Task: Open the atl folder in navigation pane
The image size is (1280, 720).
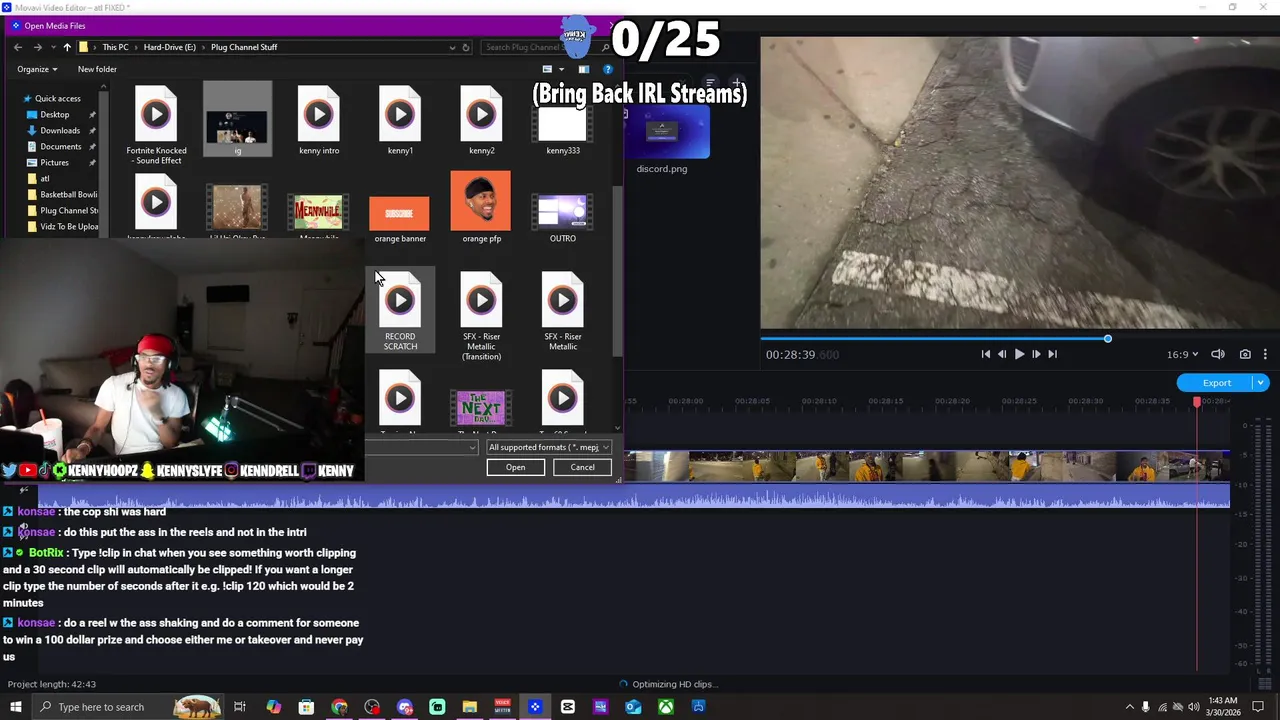Action: point(44,178)
